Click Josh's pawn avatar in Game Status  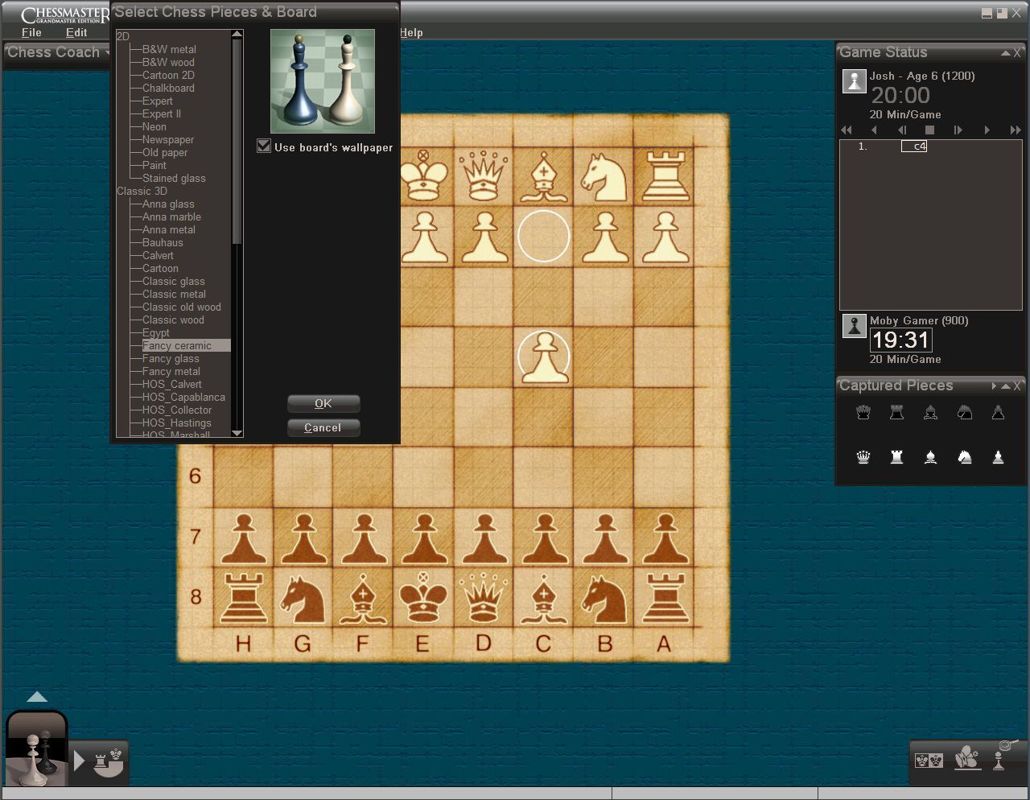pyautogui.click(x=853, y=82)
